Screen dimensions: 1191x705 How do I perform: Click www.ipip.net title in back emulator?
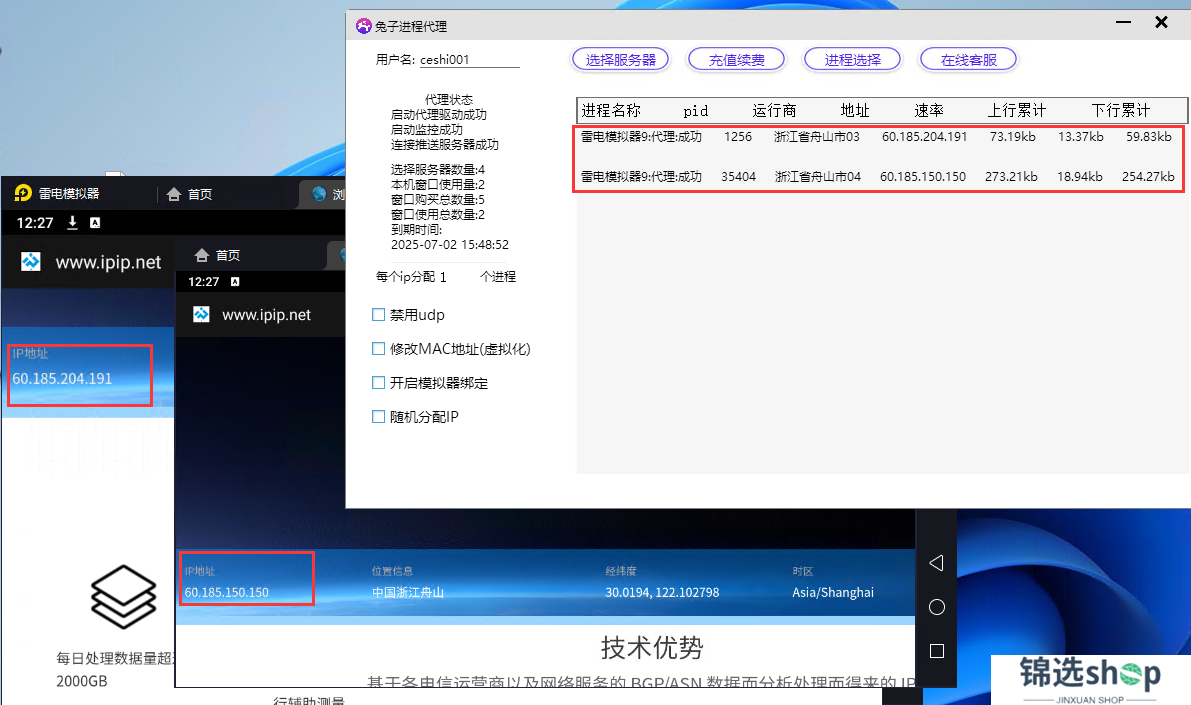click(x=108, y=262)
